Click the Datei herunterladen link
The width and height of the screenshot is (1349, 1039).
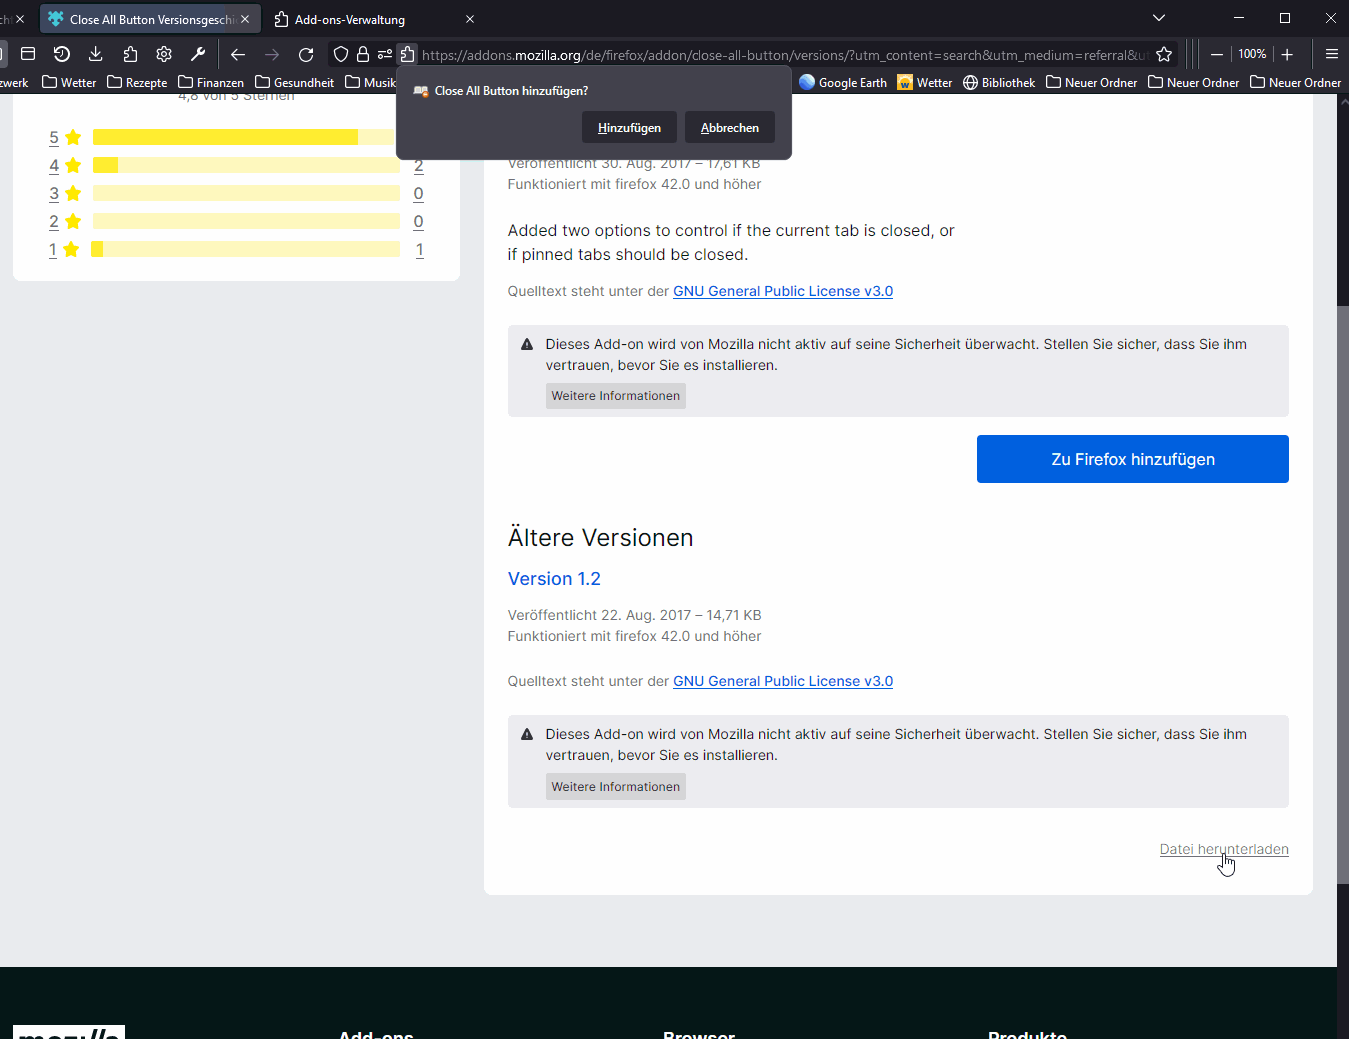click(1223, 849)
